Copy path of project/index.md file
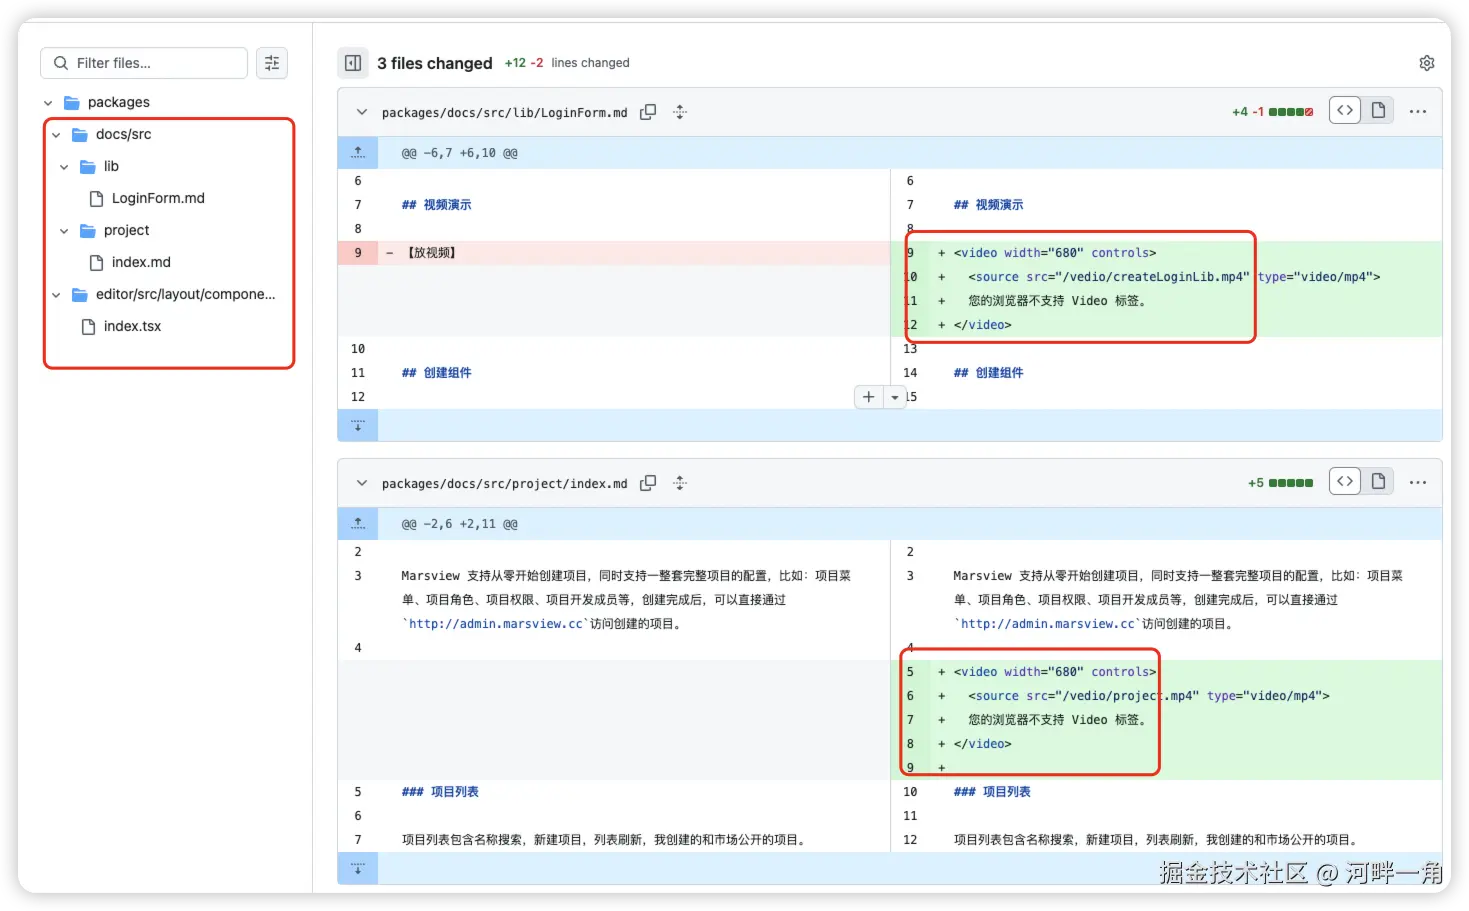The image size is (1469, 911). (x=648, y=483)
